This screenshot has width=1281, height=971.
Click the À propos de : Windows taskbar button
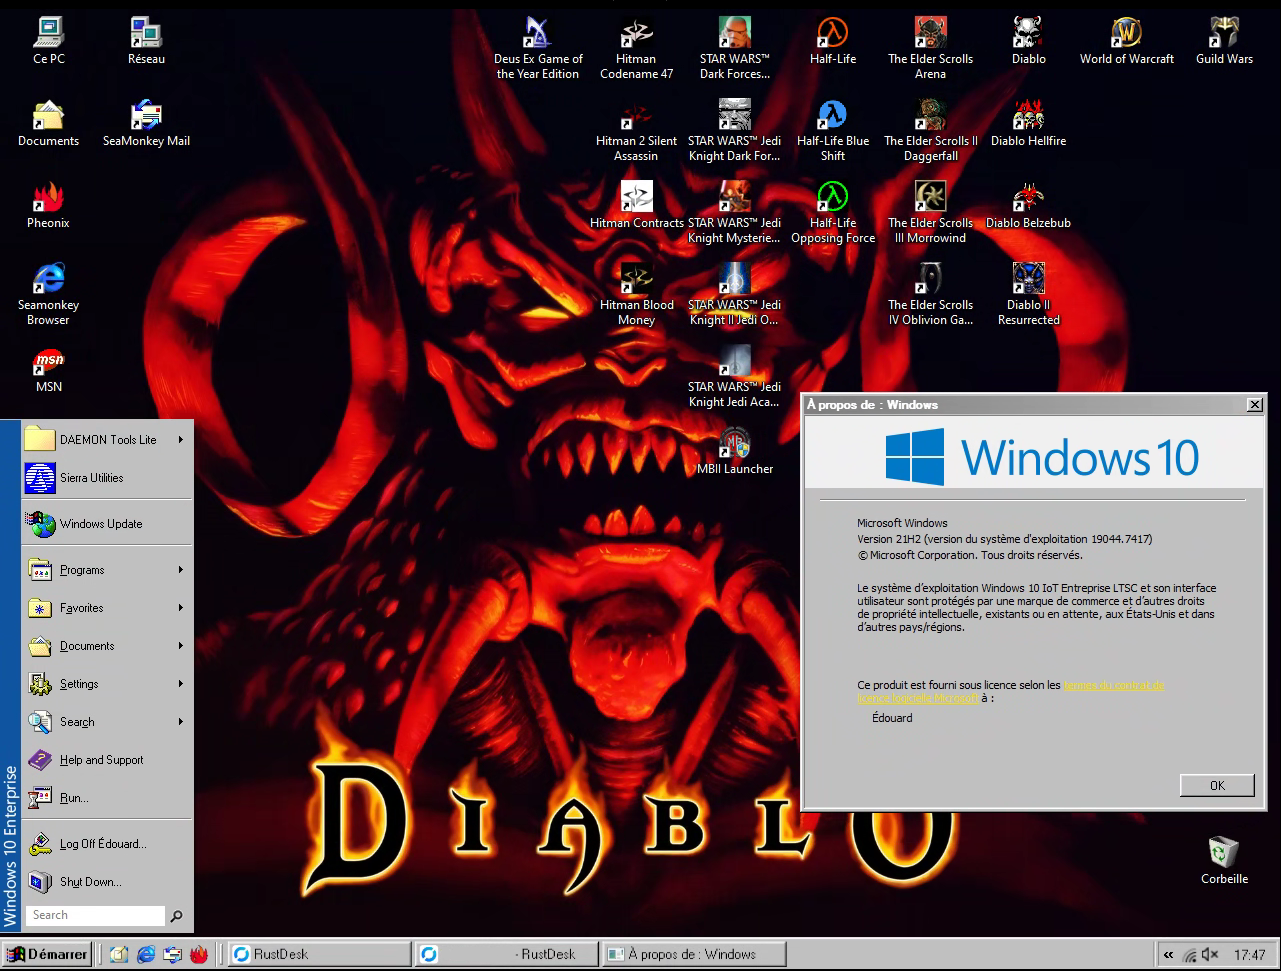694,954
